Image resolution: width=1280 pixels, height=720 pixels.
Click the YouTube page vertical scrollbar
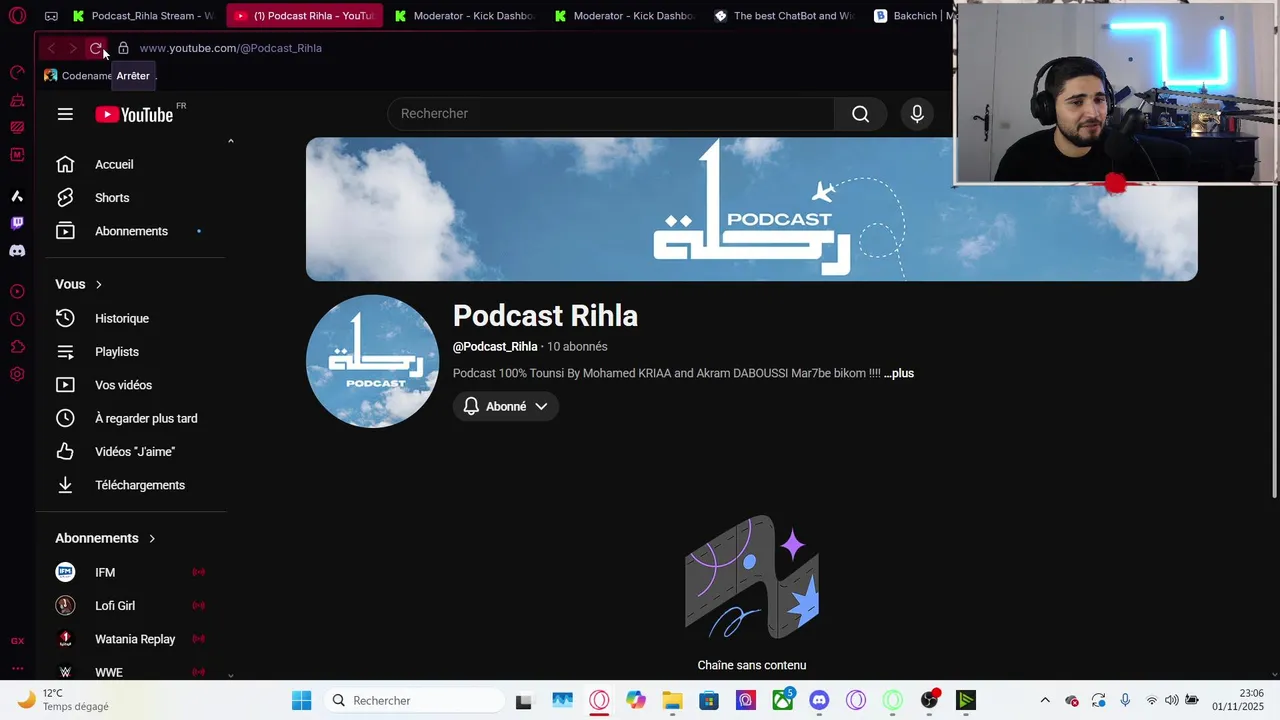point(1274,340)
